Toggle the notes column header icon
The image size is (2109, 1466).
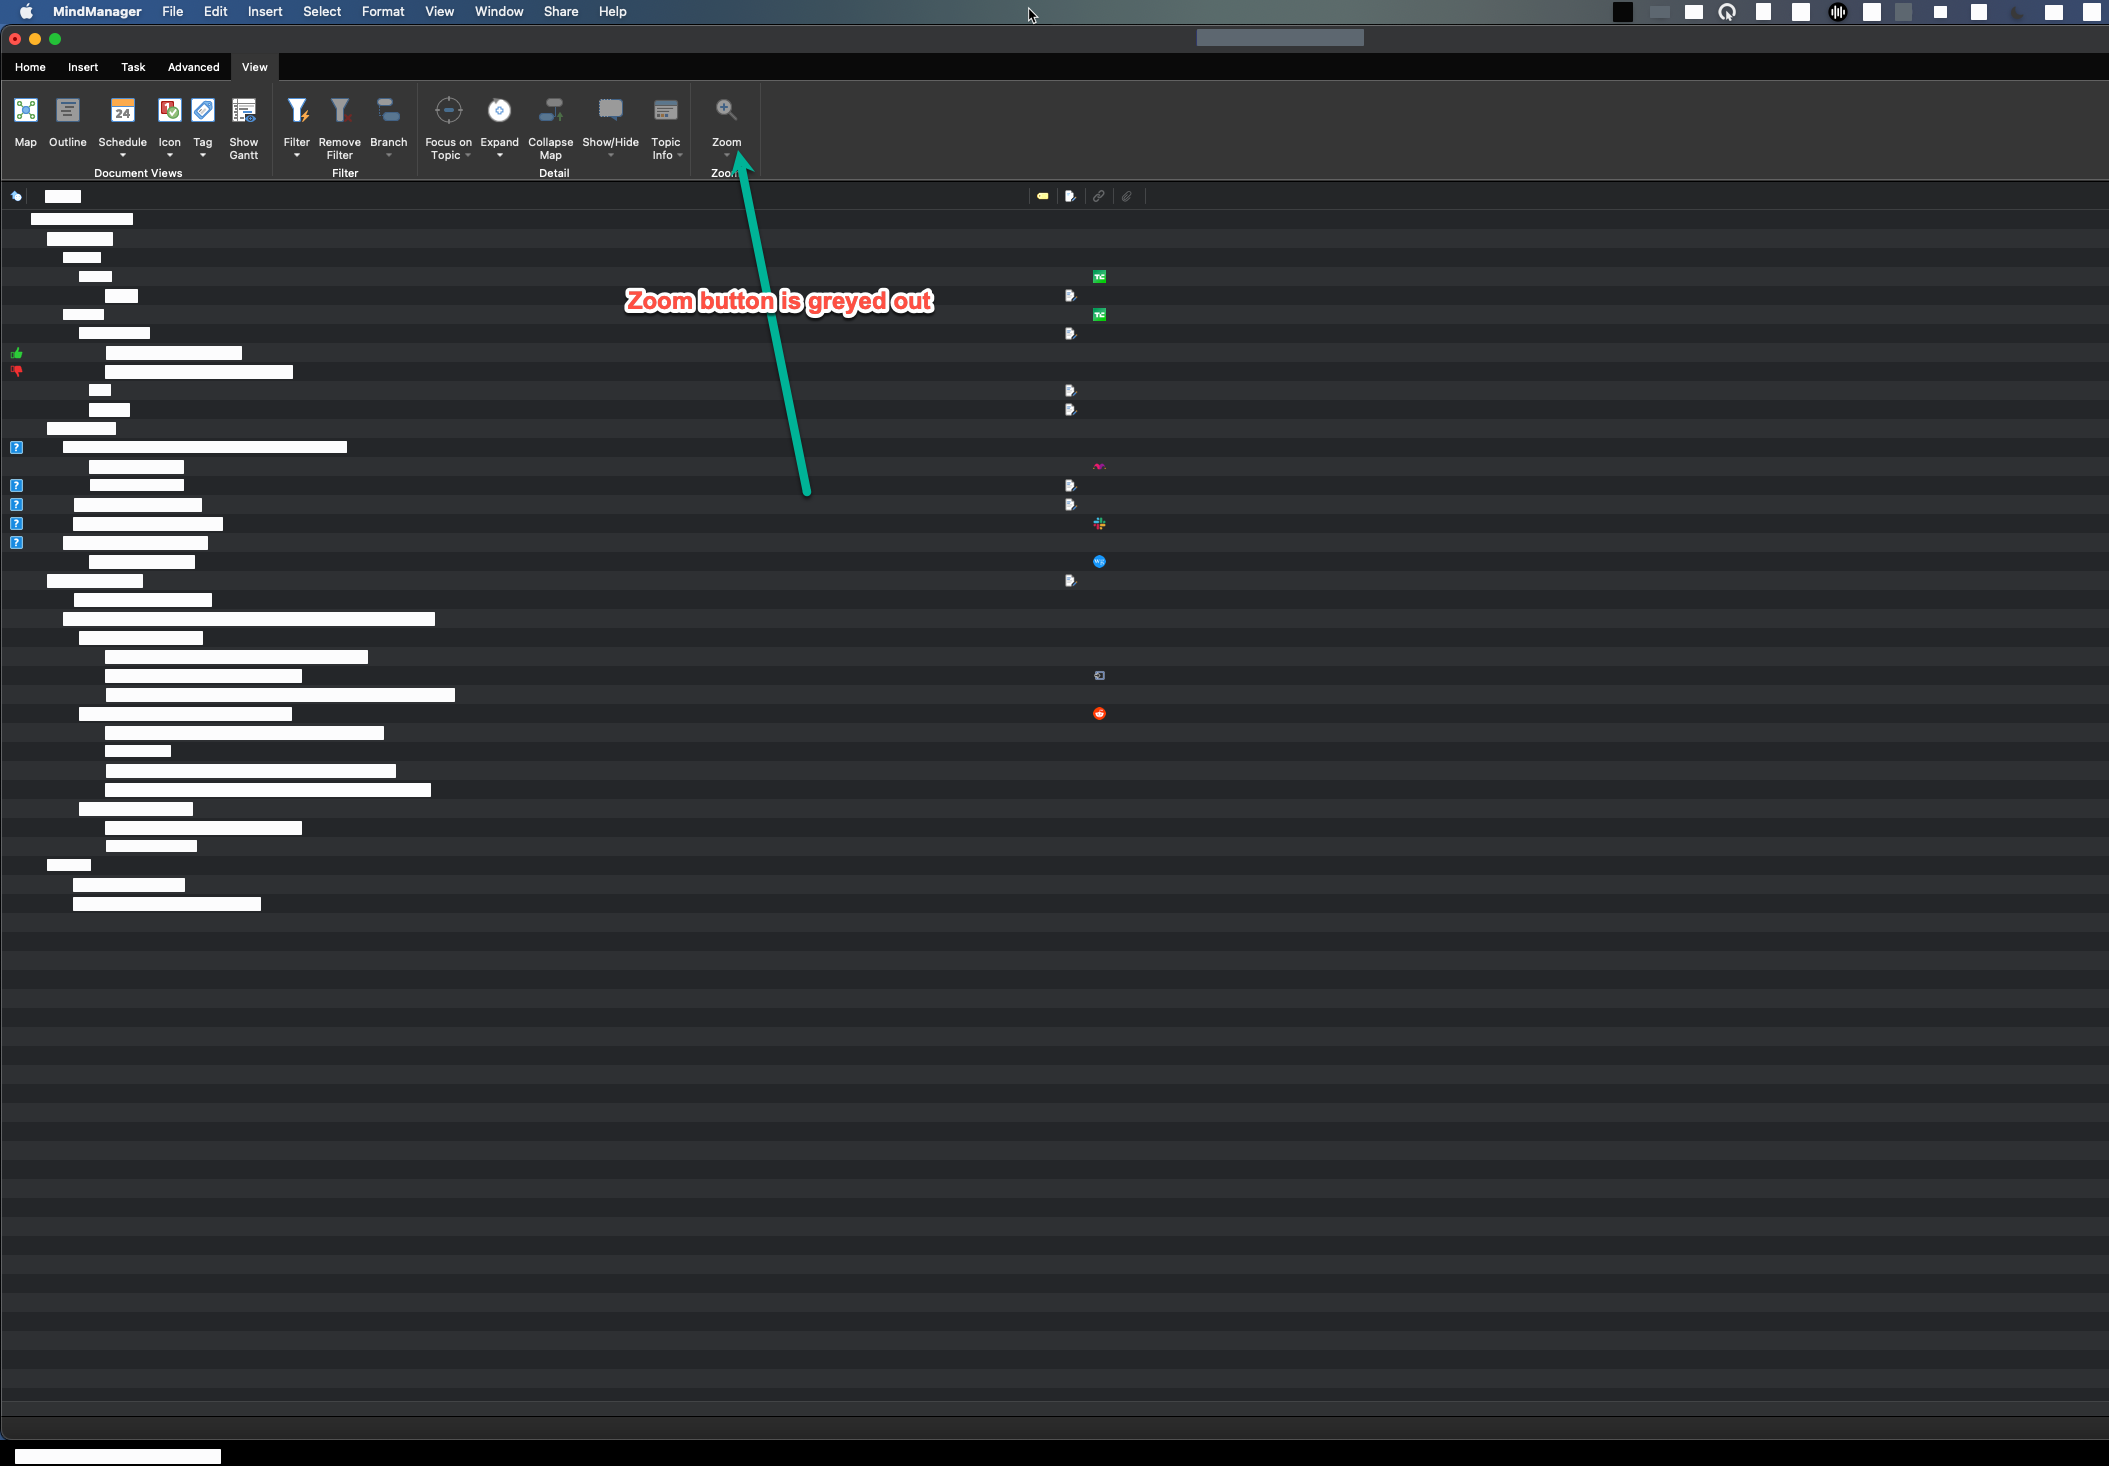click(x=1070, y=197)
